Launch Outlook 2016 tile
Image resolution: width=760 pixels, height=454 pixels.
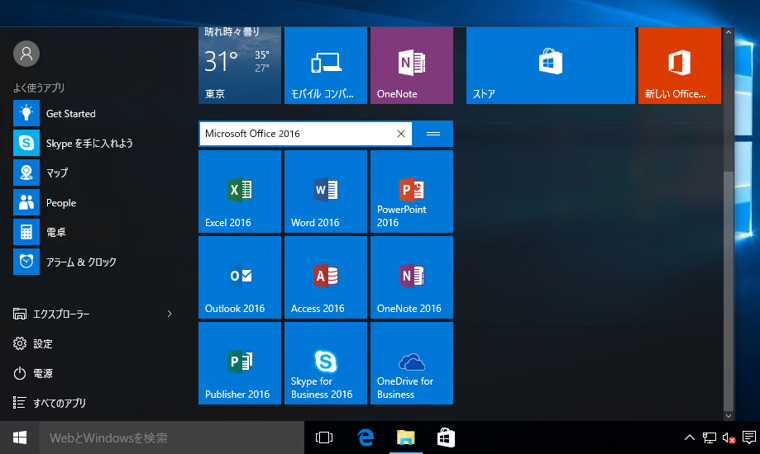coord(239,277)
